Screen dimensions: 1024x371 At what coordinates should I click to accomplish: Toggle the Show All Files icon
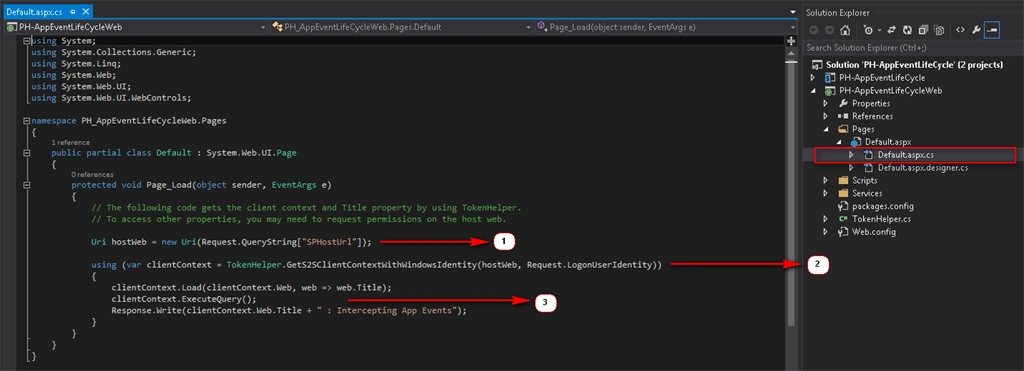click(x=939, y=30)
